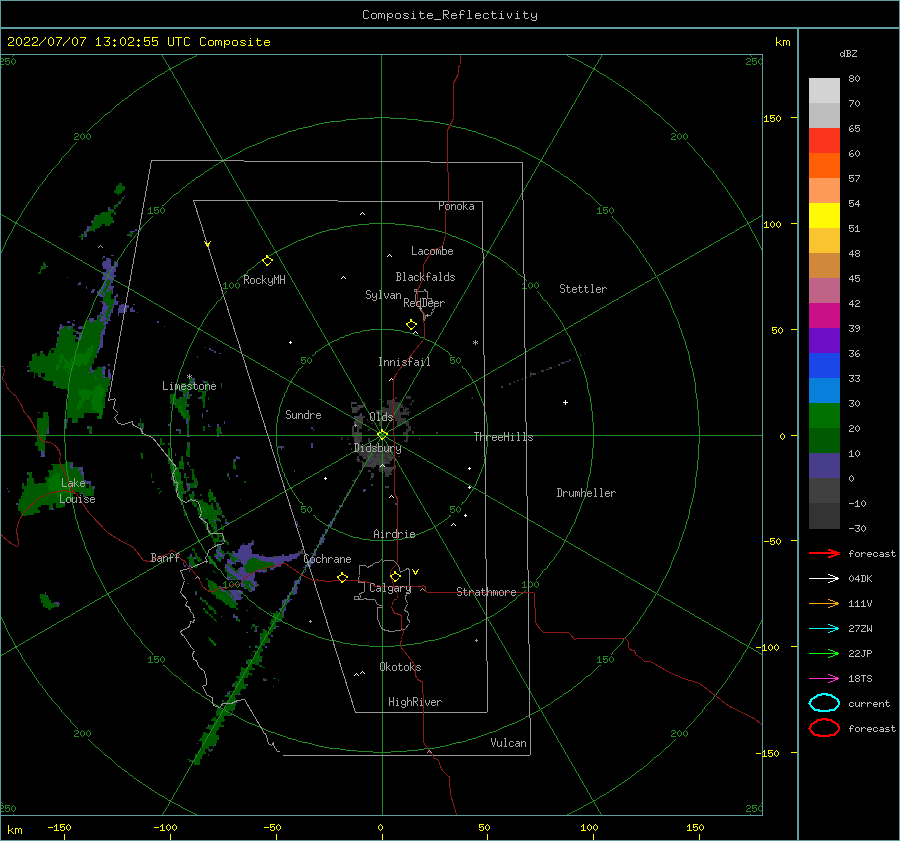Click the white 04DK arrow icon
Image resolution: width=900 pixels, height=841 pixels.
[x=824, y=578]
